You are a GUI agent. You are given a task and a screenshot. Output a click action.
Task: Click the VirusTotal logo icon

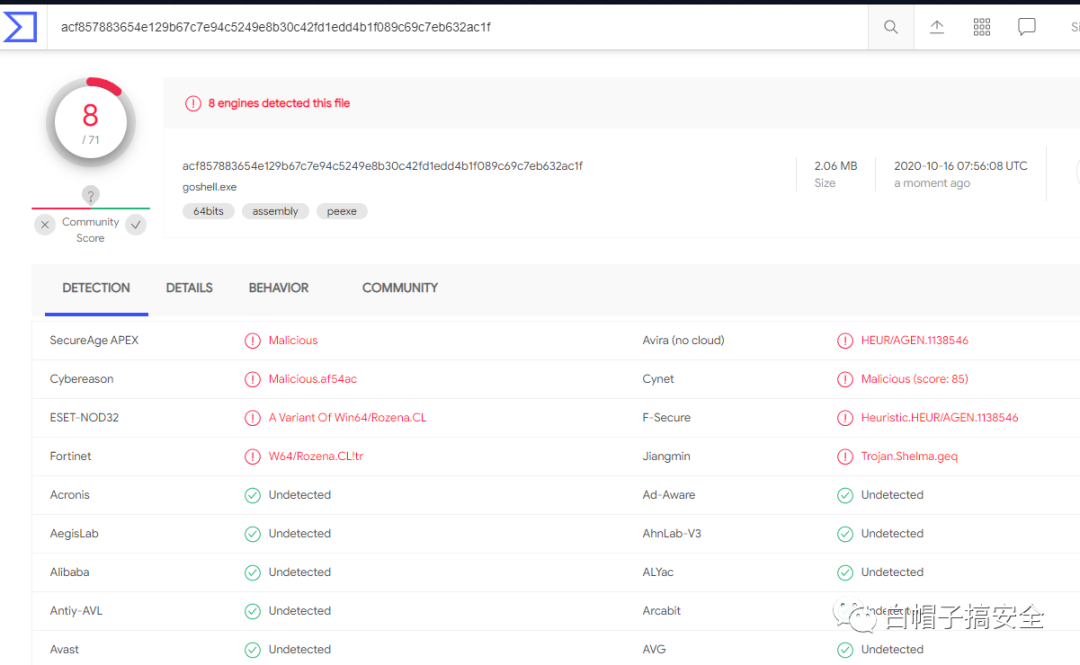(20, 27)
